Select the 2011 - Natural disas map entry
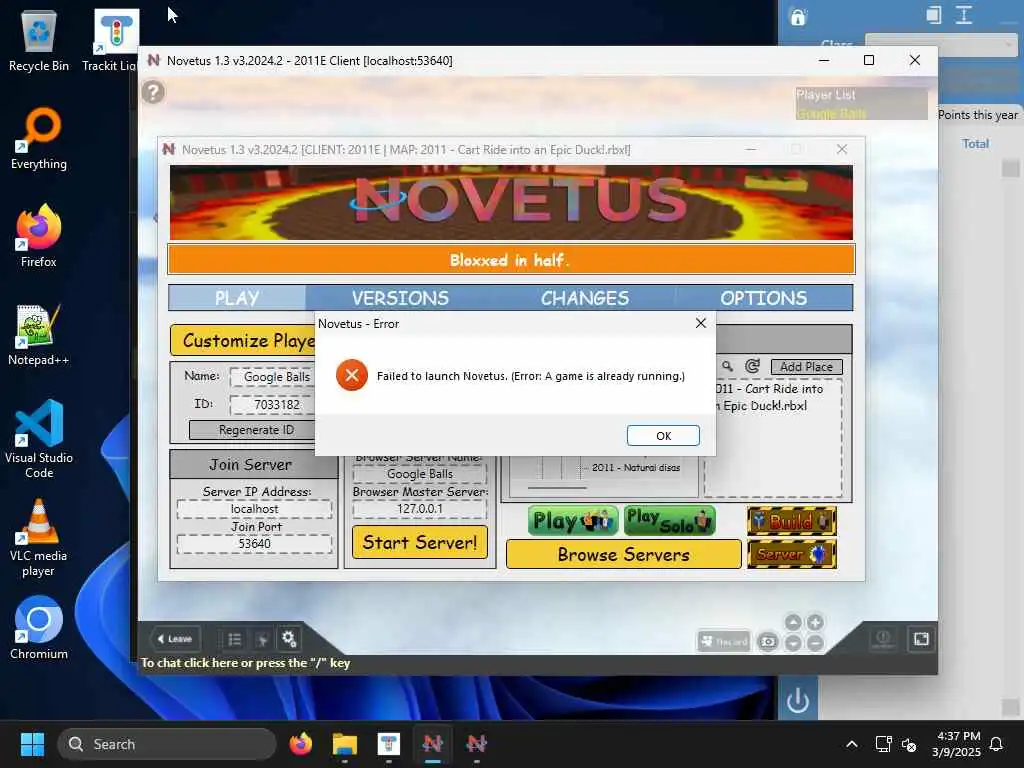 pos(635,468)
